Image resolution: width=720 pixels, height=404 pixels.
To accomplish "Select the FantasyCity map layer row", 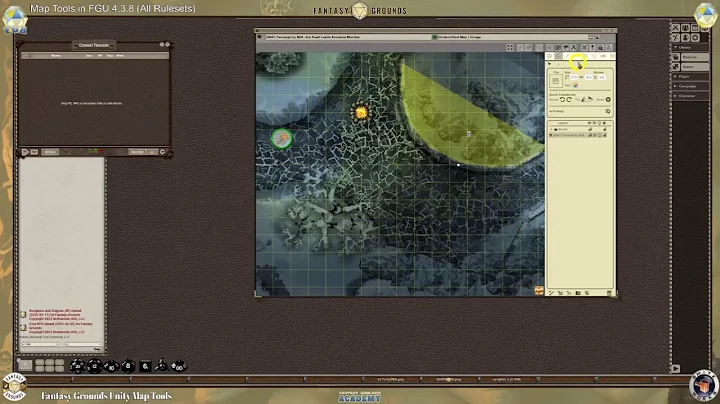I will [x=579, y=135].
